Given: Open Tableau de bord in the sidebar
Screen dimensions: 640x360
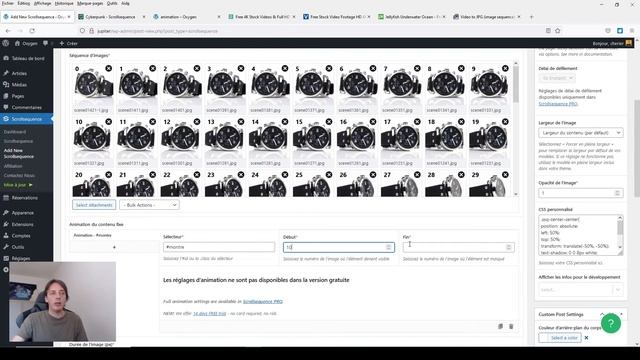Looking at the screenshot, I should [x=27, y=58].
